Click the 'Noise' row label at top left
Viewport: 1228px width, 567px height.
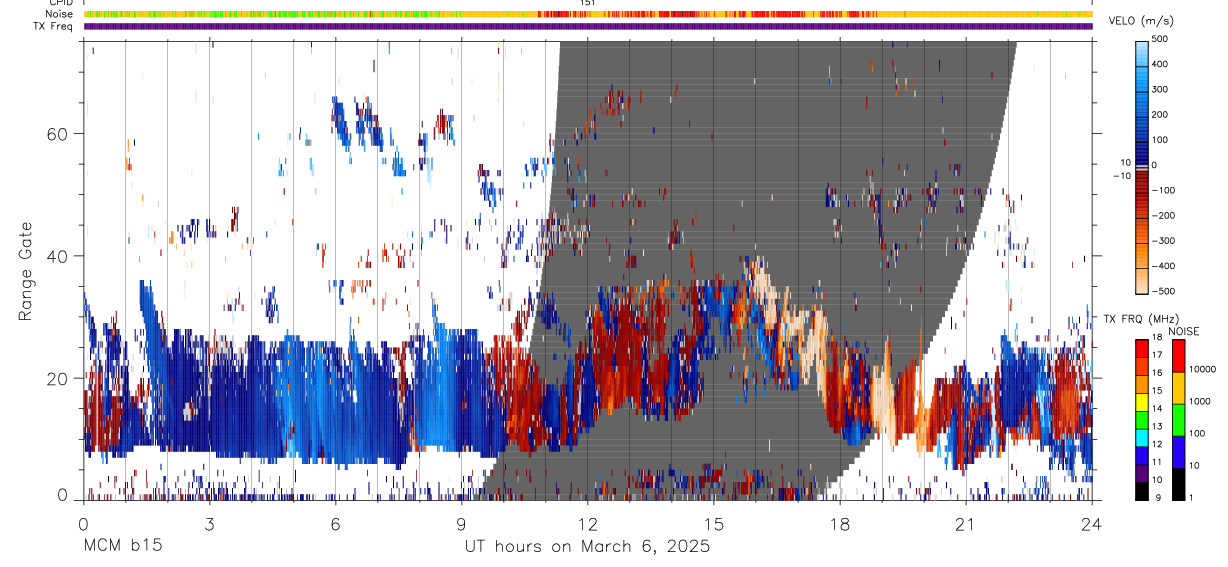tap(60, 14)
